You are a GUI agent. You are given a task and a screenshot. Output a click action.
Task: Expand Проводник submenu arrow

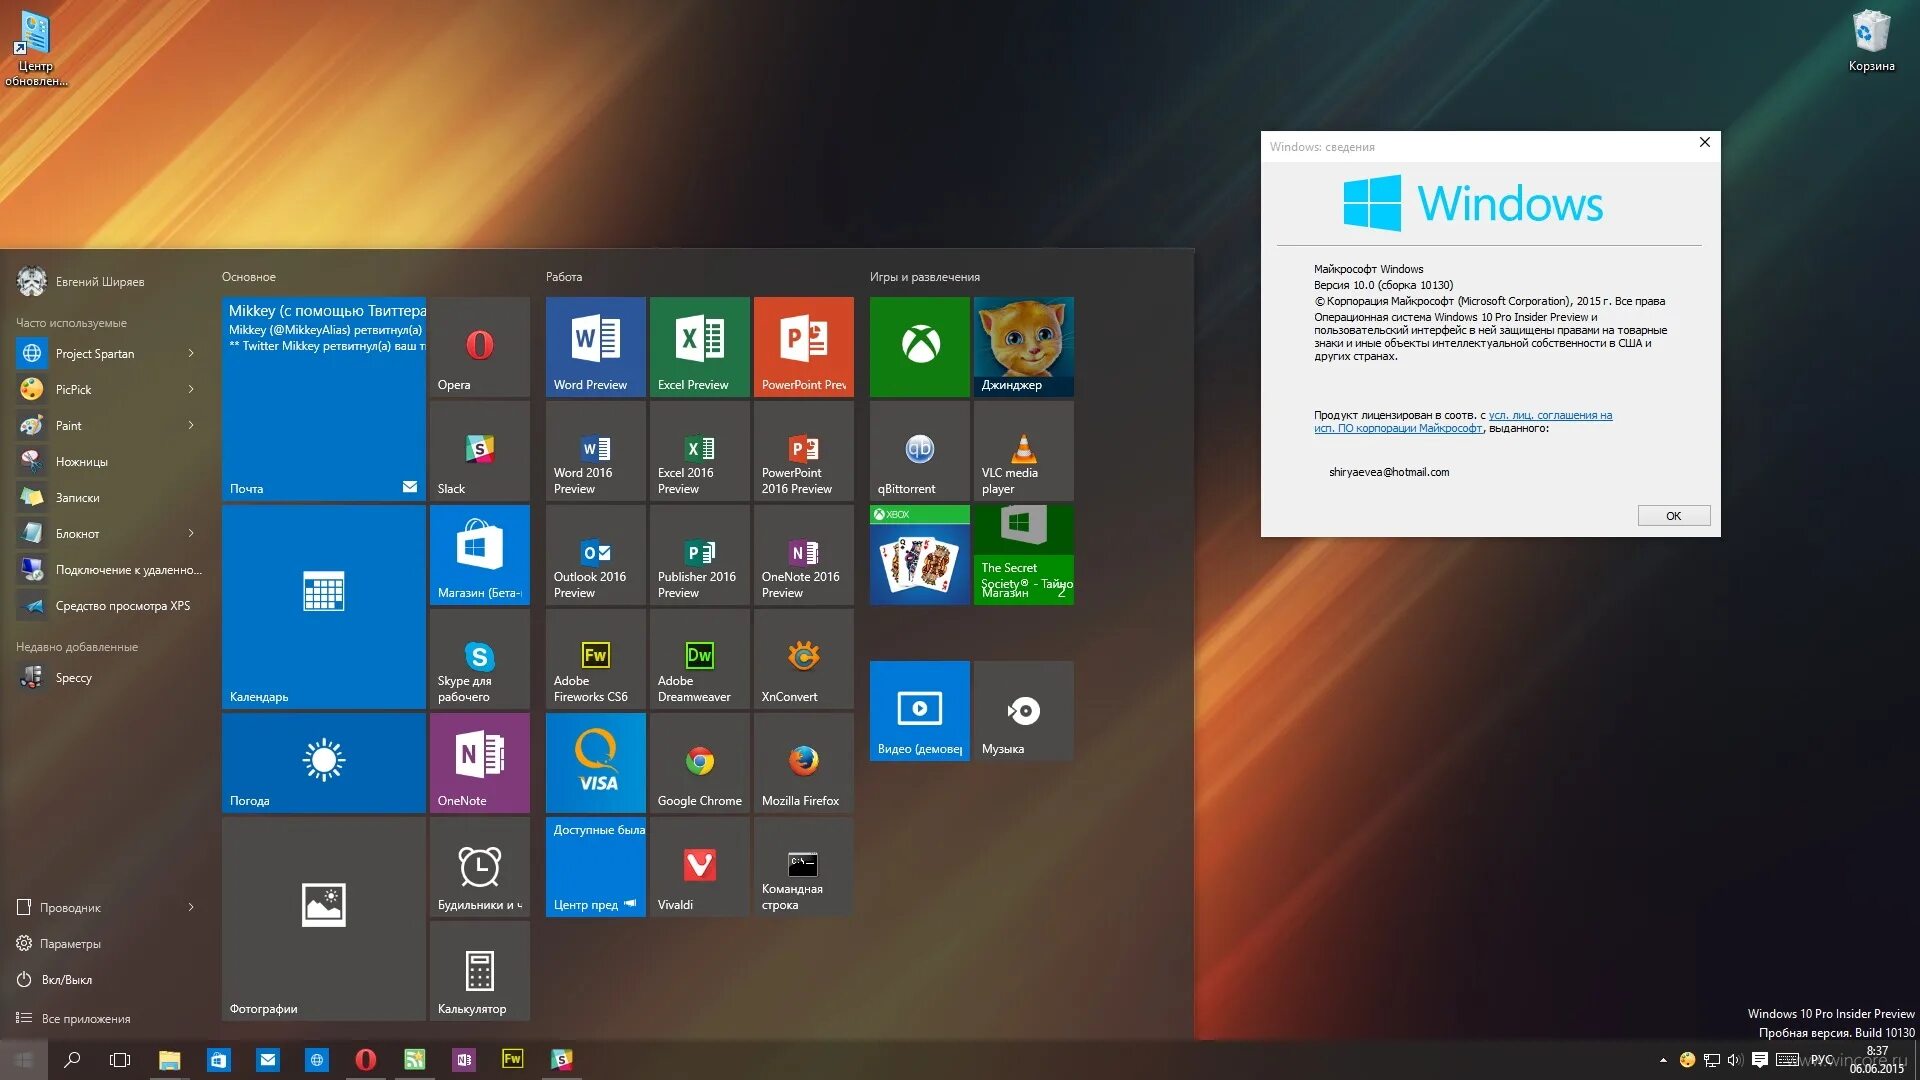(x=191, y=907)
